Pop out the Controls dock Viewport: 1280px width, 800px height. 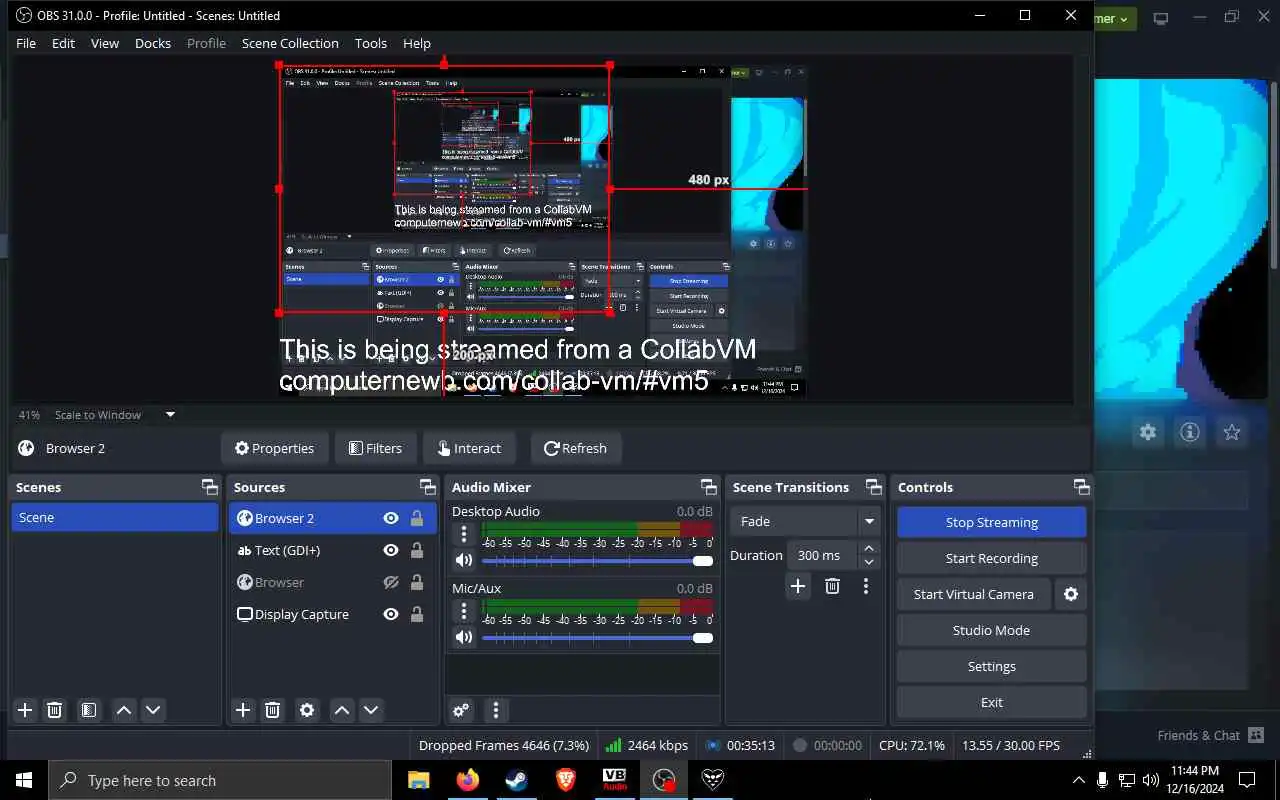click(x=1081, y=487)
